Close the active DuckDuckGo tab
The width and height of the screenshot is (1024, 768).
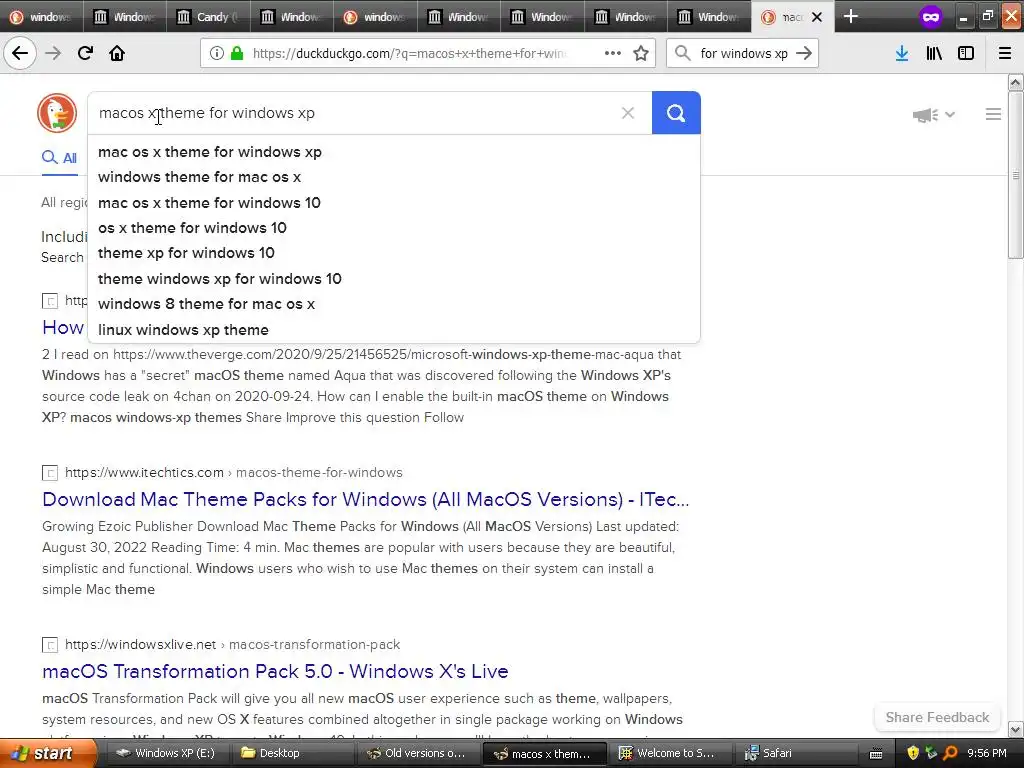coord(816,17)
